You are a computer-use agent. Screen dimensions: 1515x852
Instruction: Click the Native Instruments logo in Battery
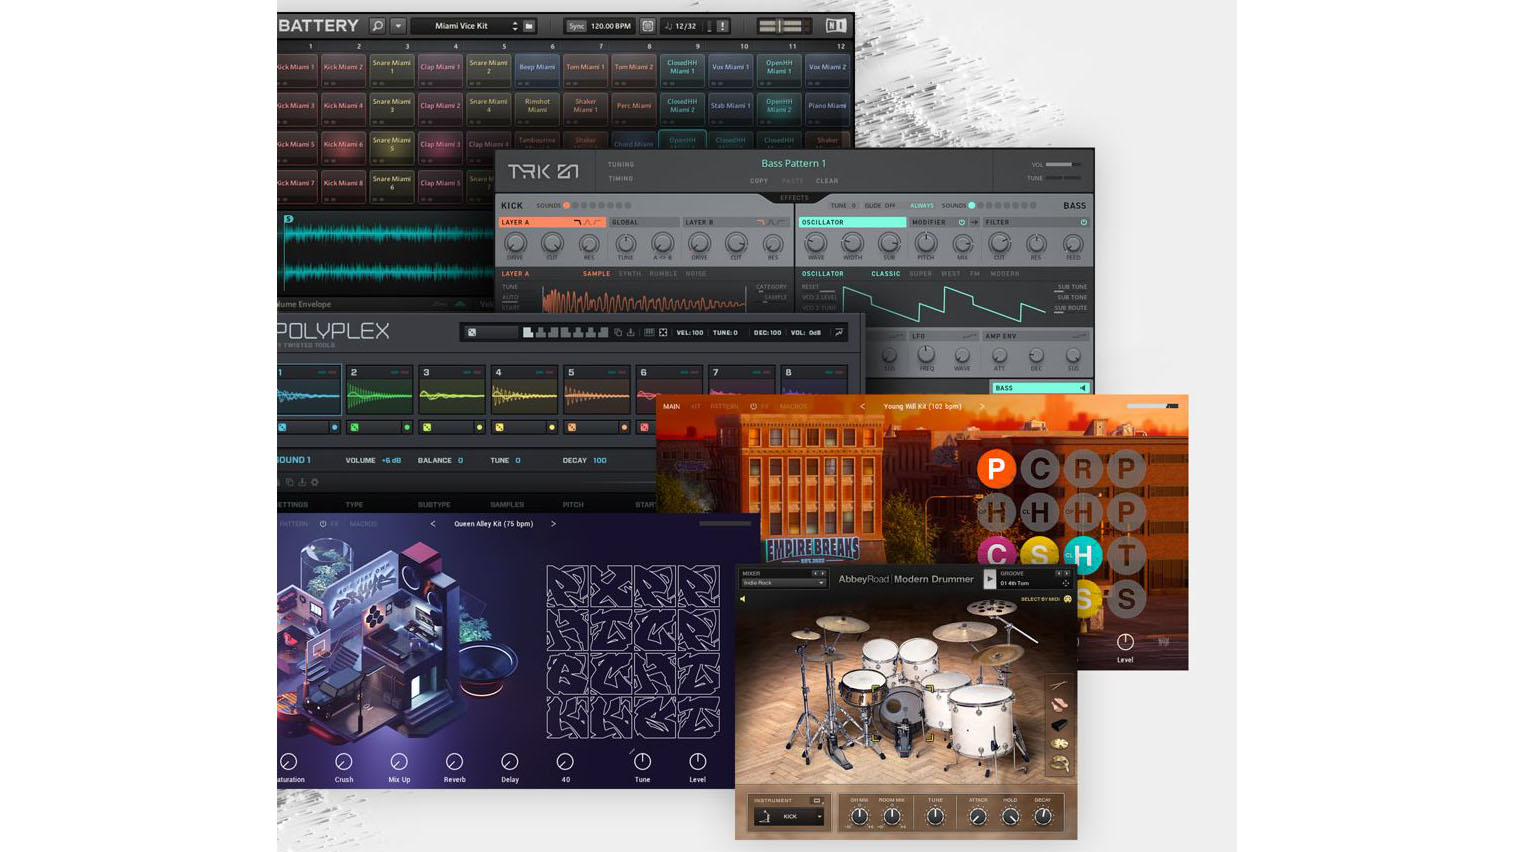click(x=836, y=26)
